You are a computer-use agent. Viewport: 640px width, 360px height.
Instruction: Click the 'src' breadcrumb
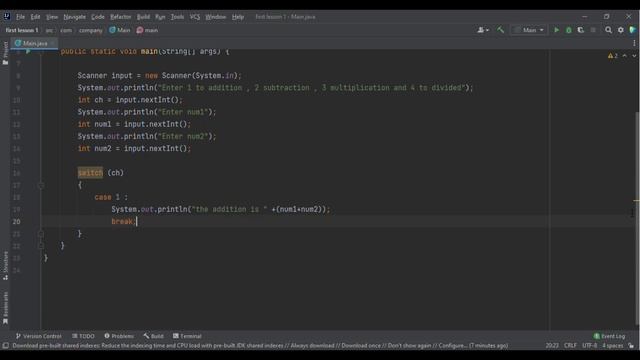click(x=49, y=30)
